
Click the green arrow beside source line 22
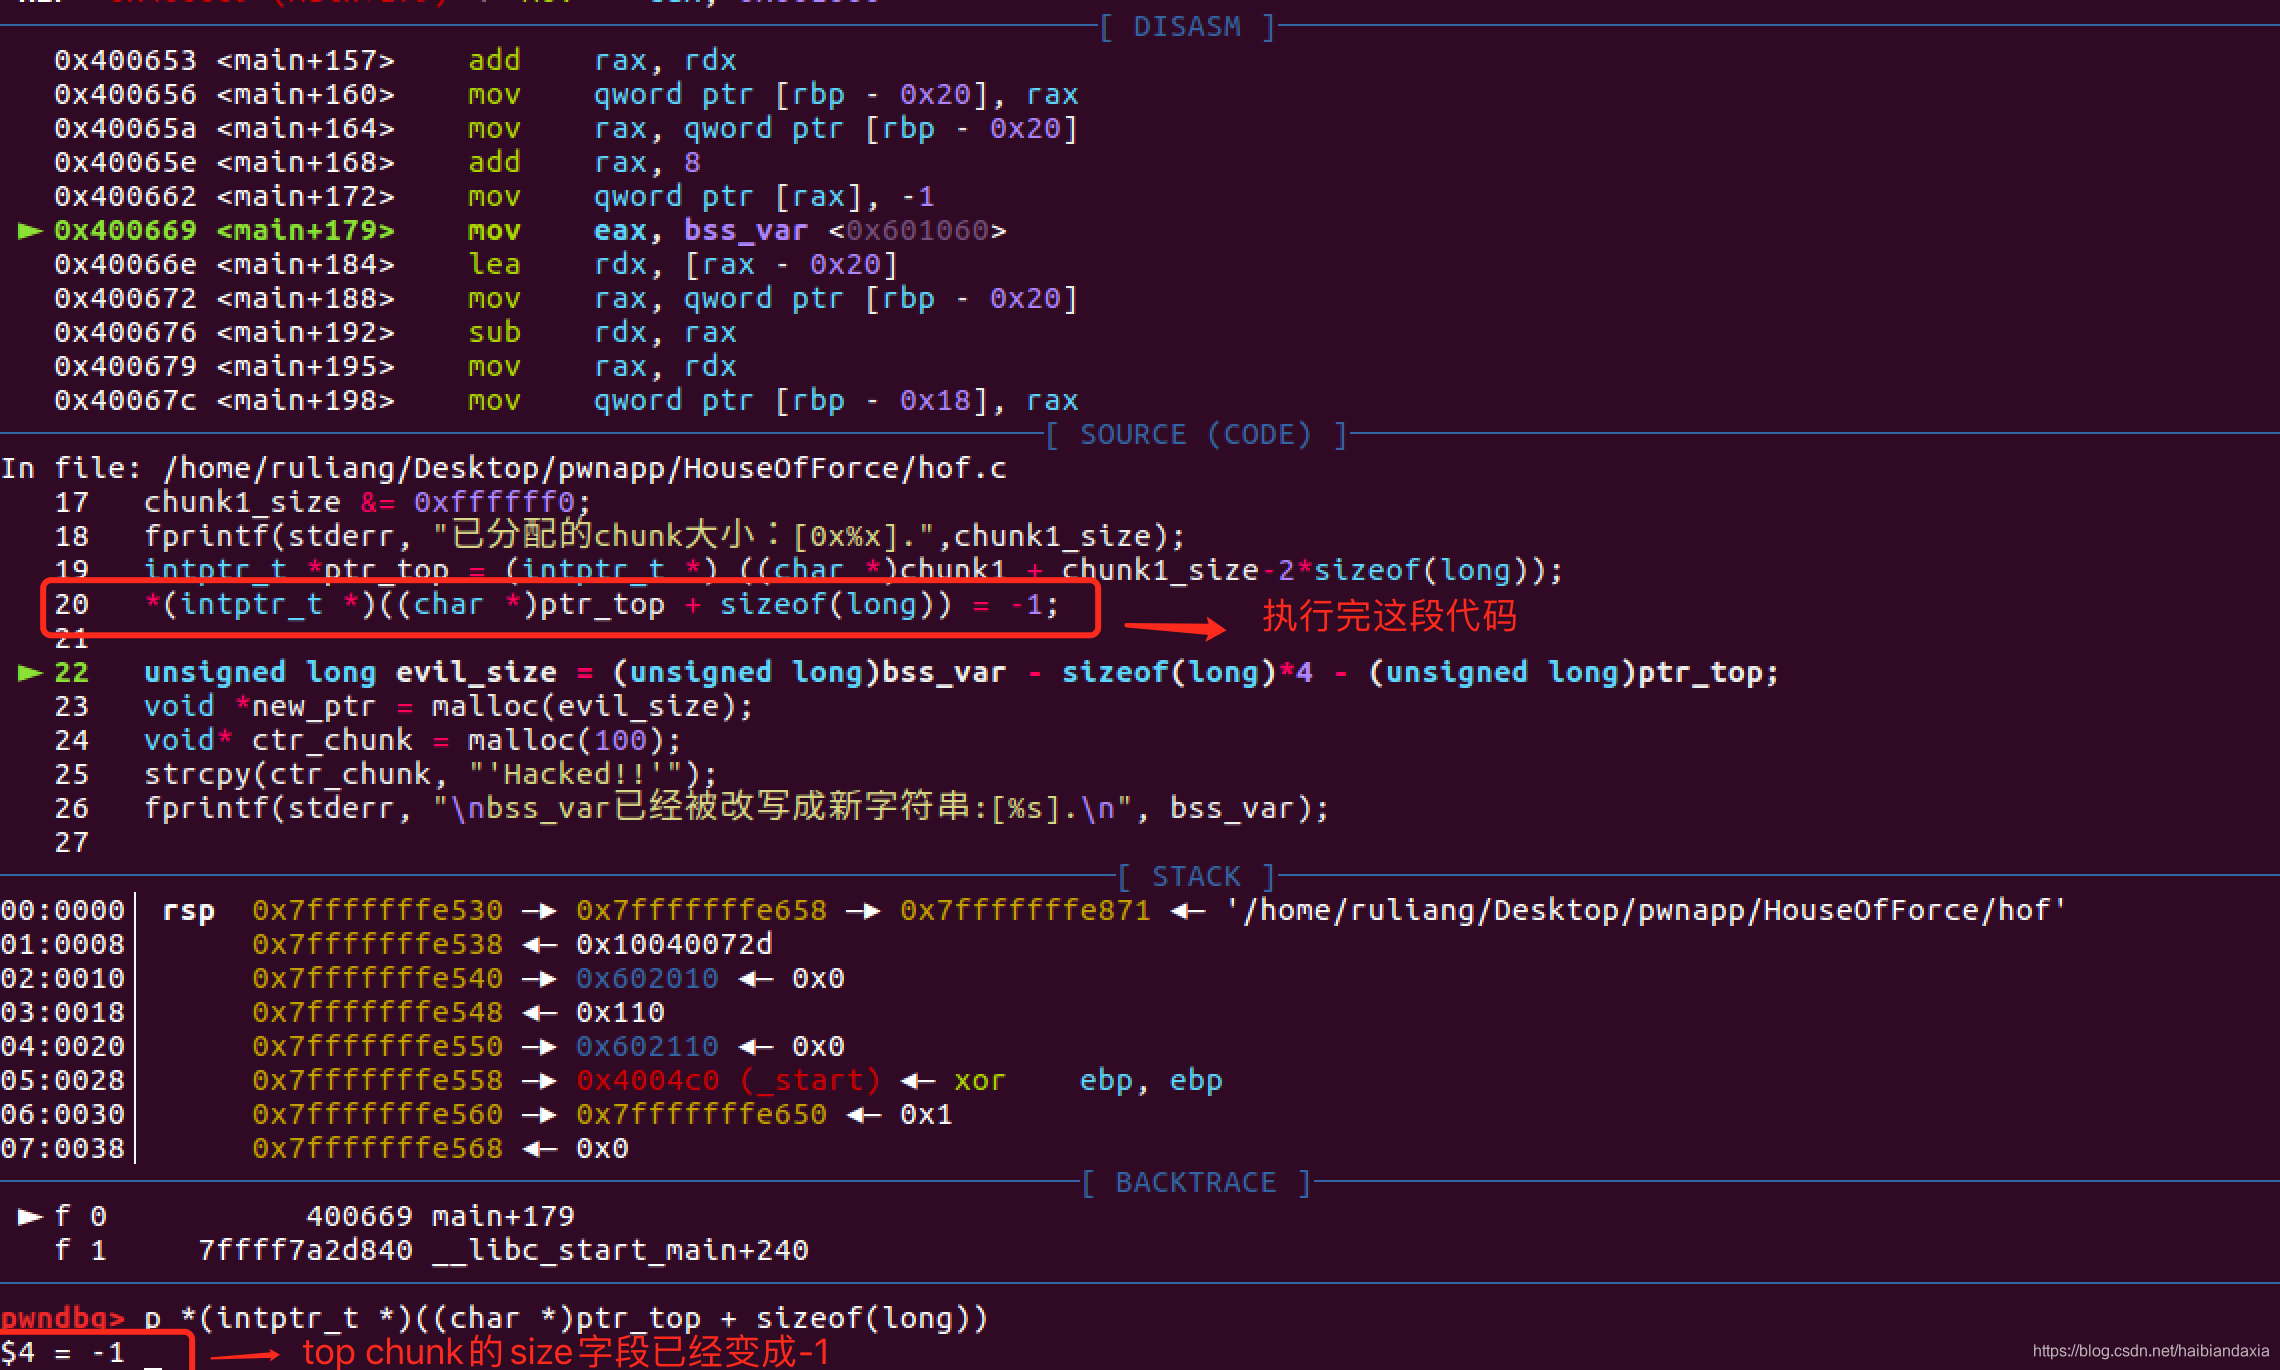30,673
